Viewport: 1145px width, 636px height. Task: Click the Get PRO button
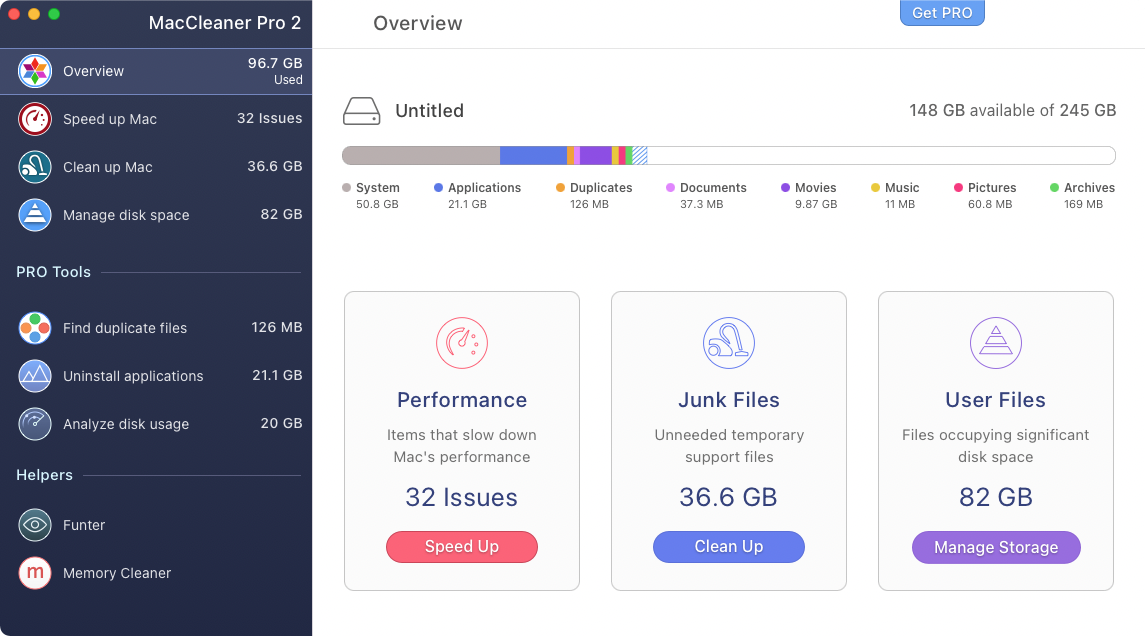pos(942,13)
